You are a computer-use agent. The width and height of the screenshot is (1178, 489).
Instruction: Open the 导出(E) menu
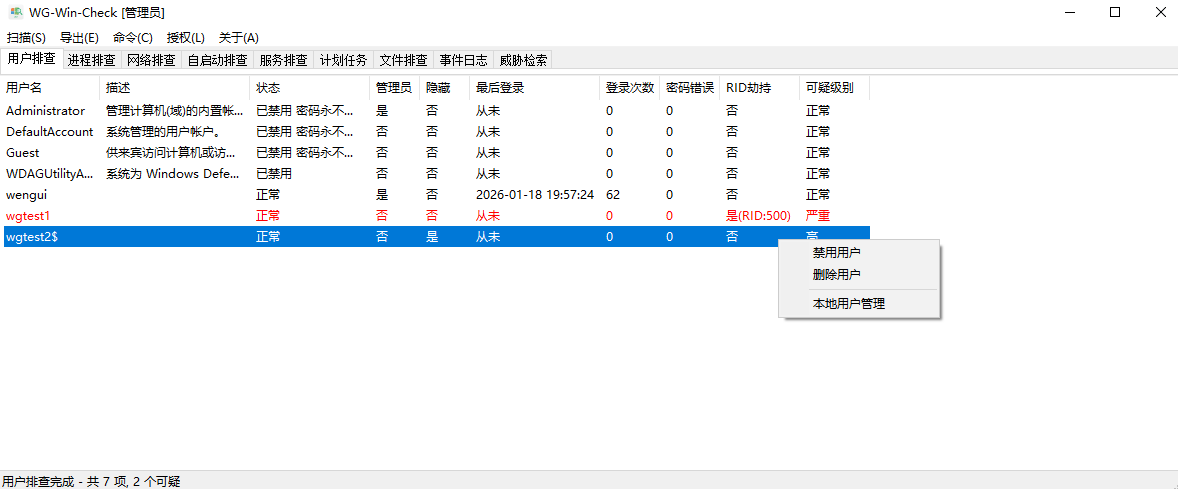tap(79, 38)
